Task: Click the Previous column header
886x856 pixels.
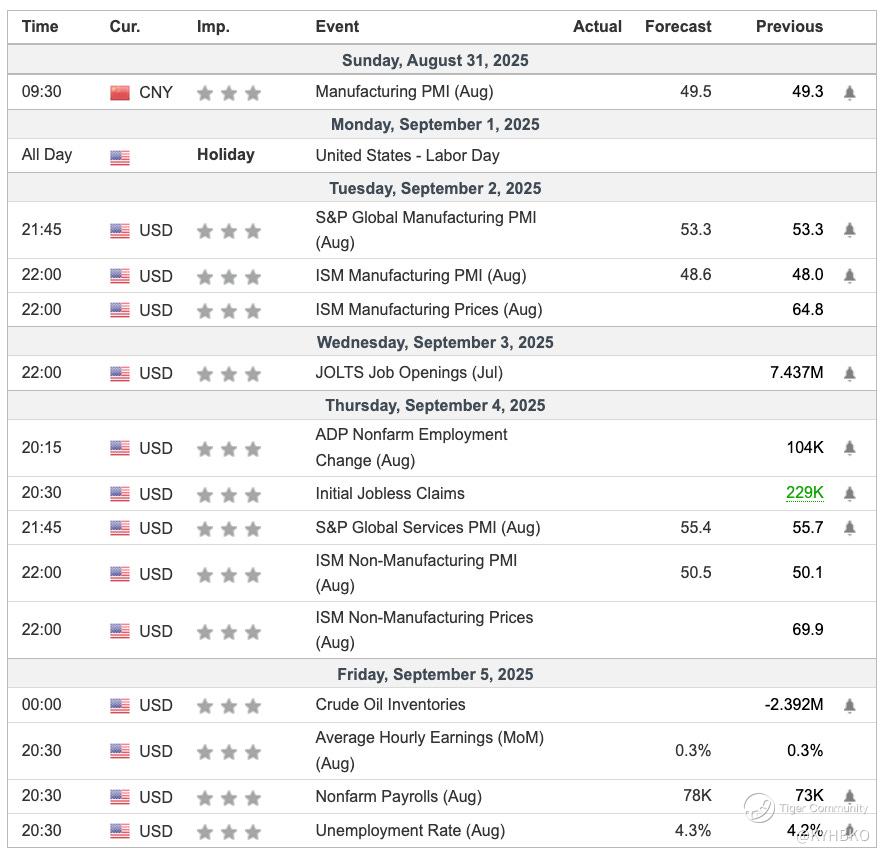Action: [789, 27]
